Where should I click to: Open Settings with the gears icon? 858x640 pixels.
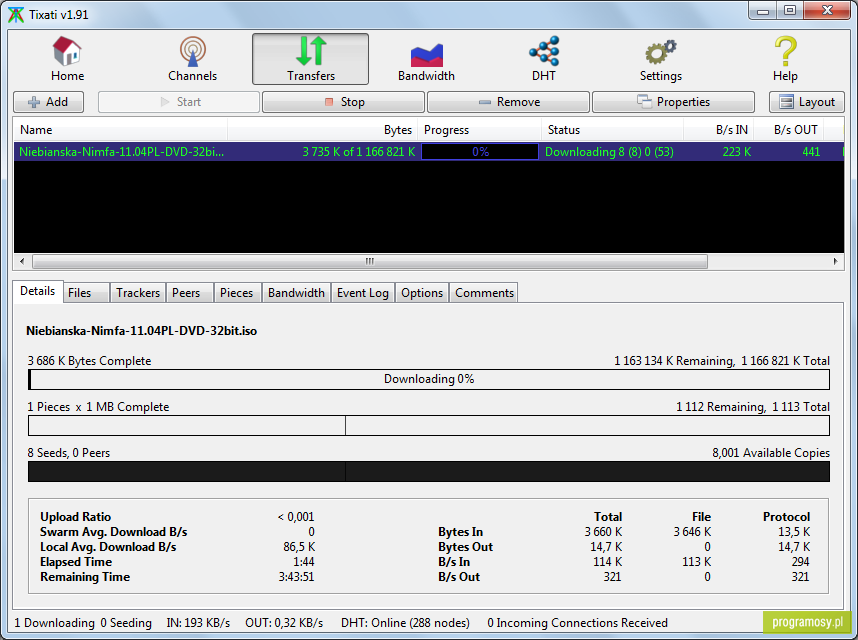point(660,59)
